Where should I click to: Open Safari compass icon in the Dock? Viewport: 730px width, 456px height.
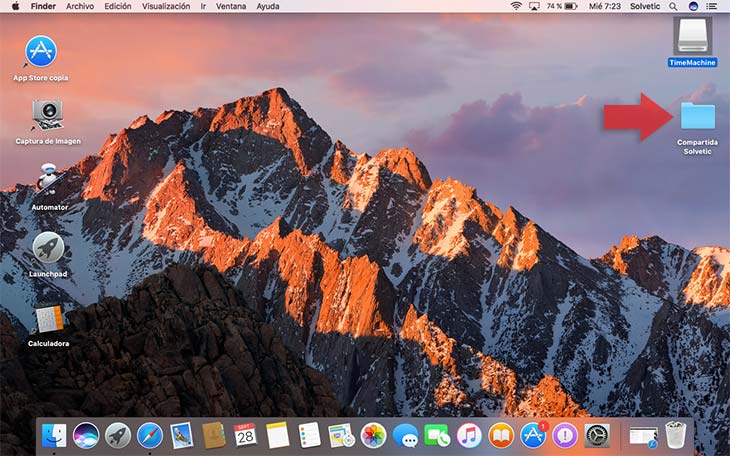point(150,436)
